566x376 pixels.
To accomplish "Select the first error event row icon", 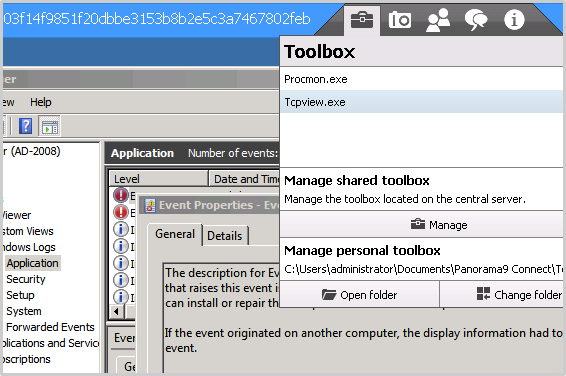I will click(x=121, y=195).
